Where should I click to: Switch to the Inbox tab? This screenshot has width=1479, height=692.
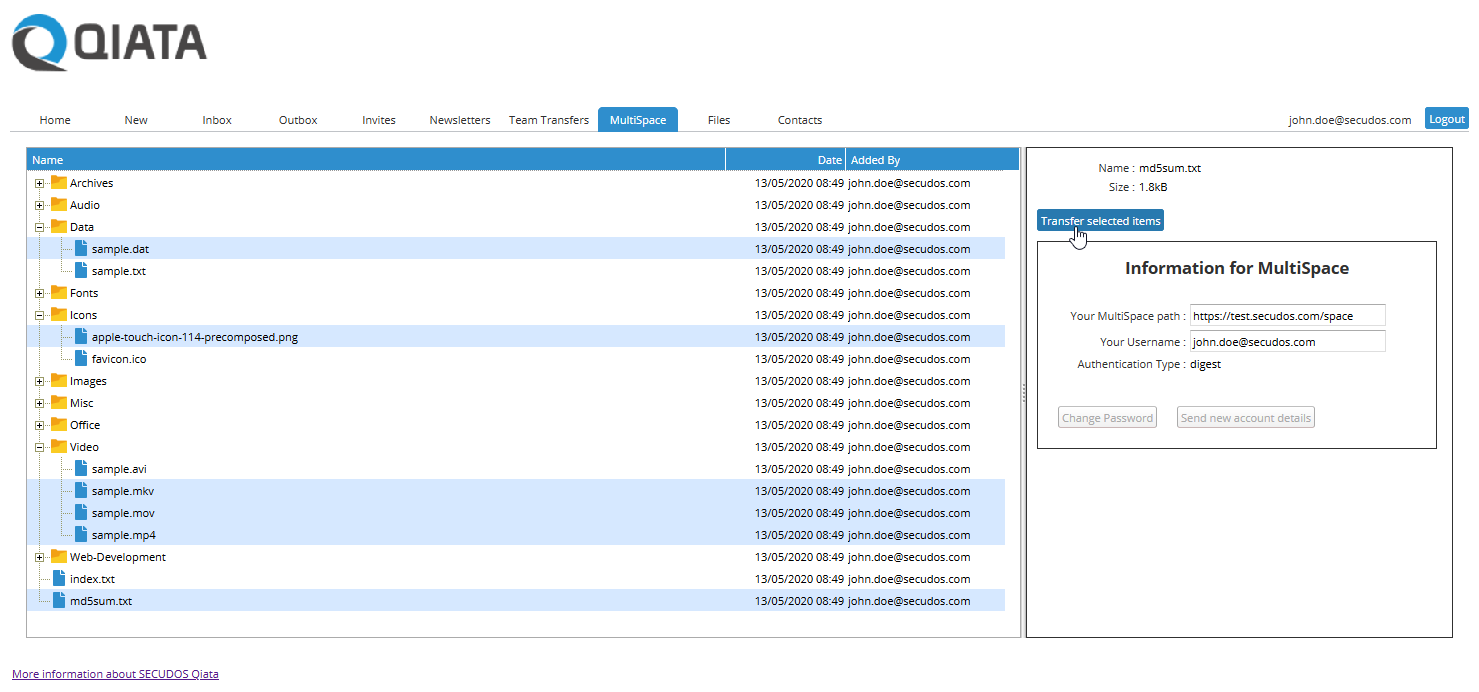[x=217, y=120]
